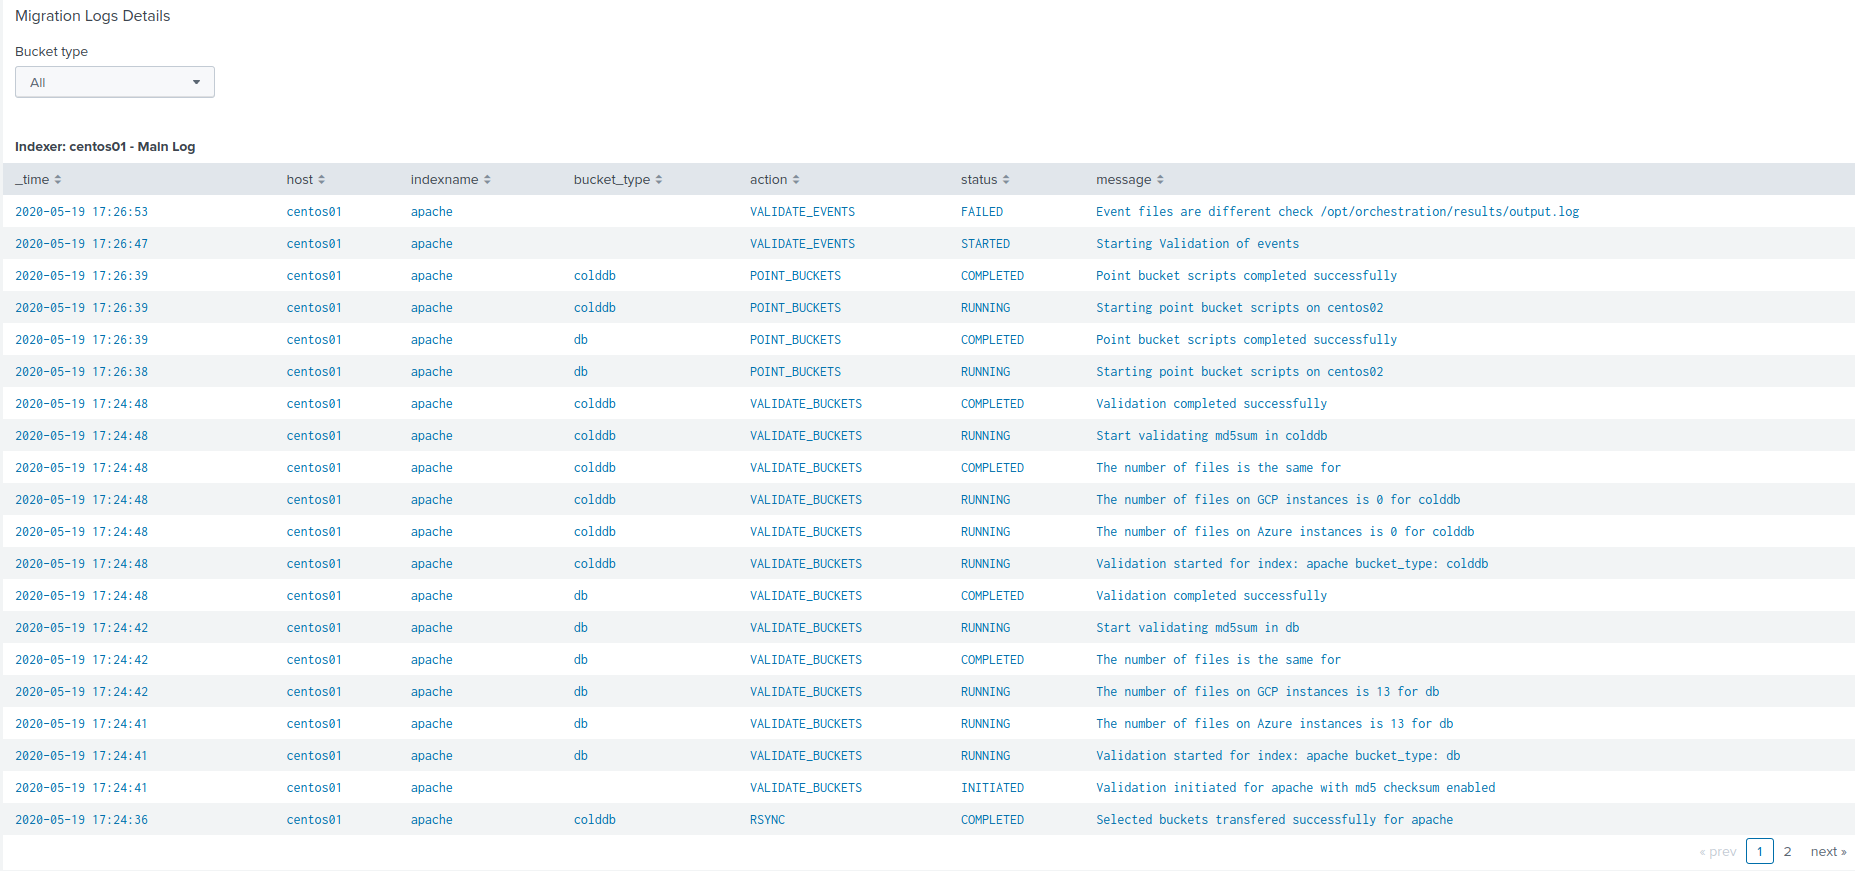Screen dimensions: 1855x871
Task: Sort by host column
Action: 305,179
